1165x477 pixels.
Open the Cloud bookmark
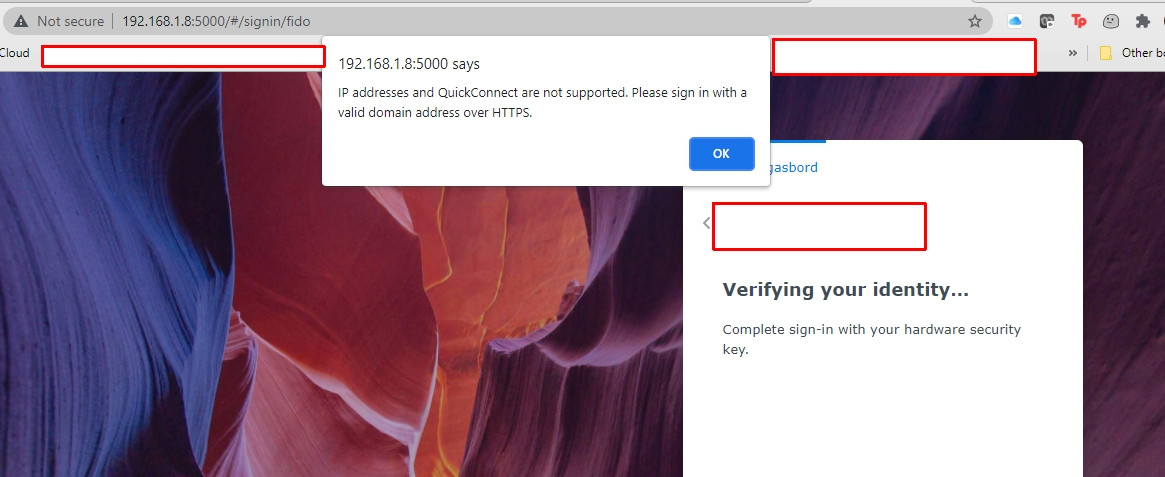[14, 53]
